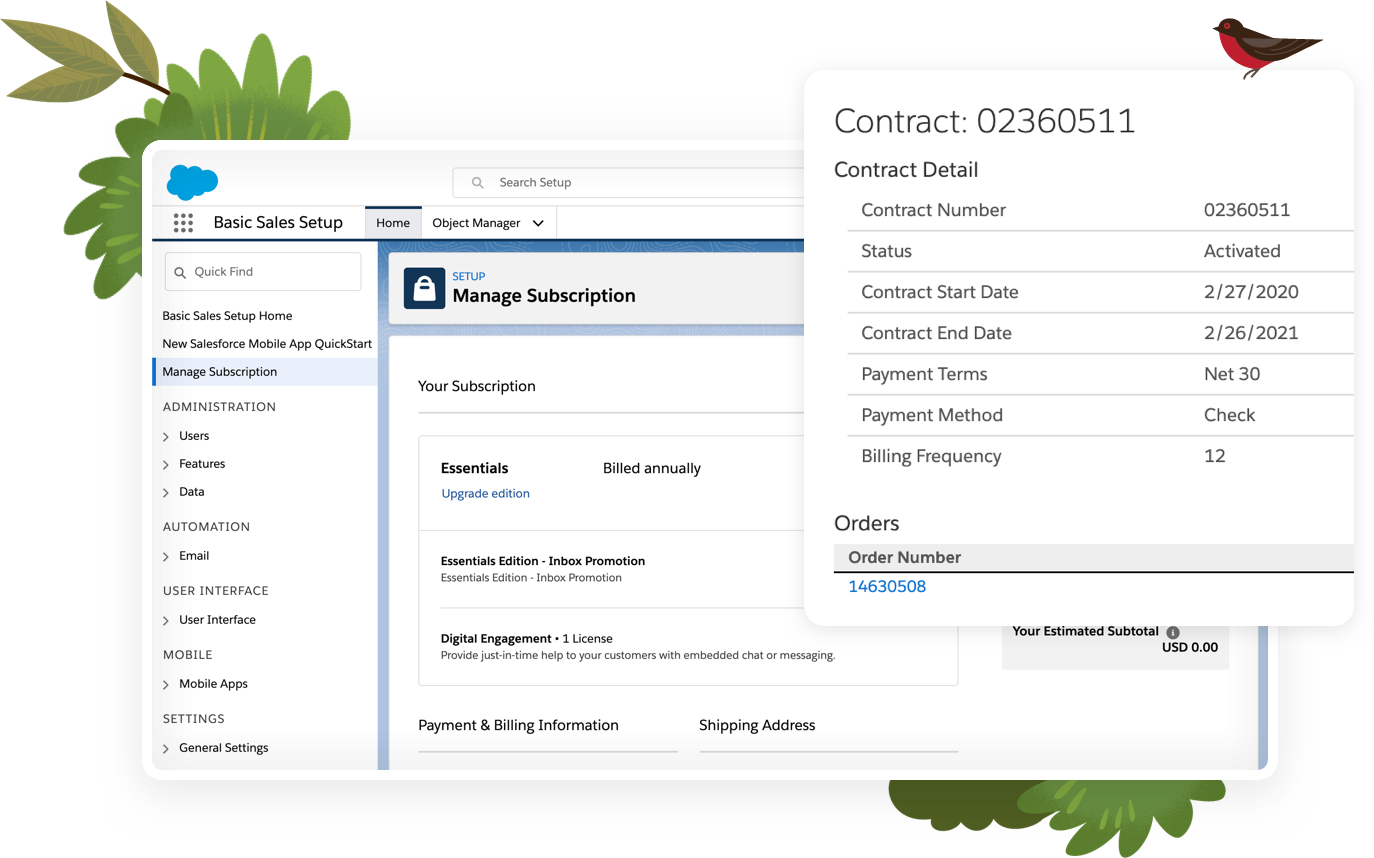Click the contract end date 2/26/2021
Image resolution: width=1374 pixels, height=858 pixels.
click(x=1251, y=333)
